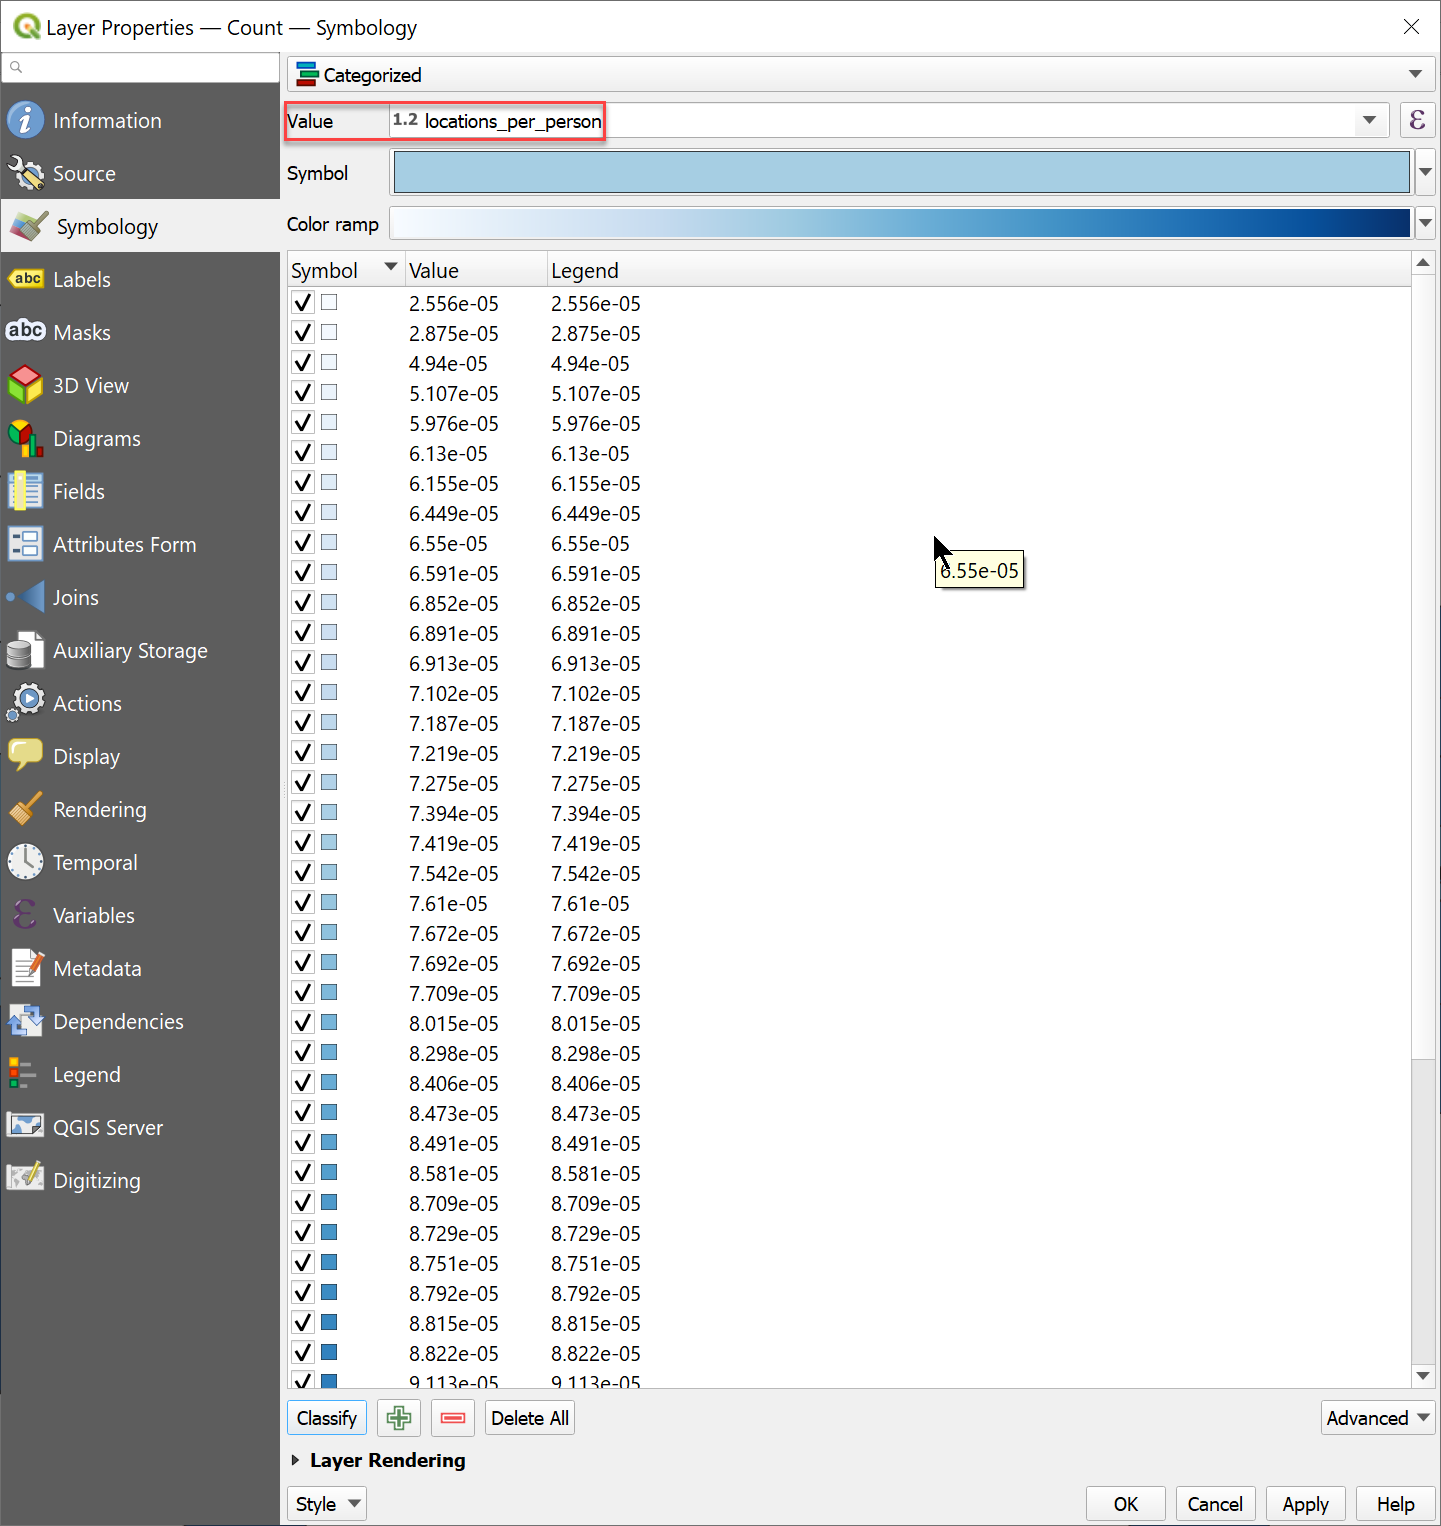Toggle the 8.581e-05 category checkbox

coord(303,1173)
